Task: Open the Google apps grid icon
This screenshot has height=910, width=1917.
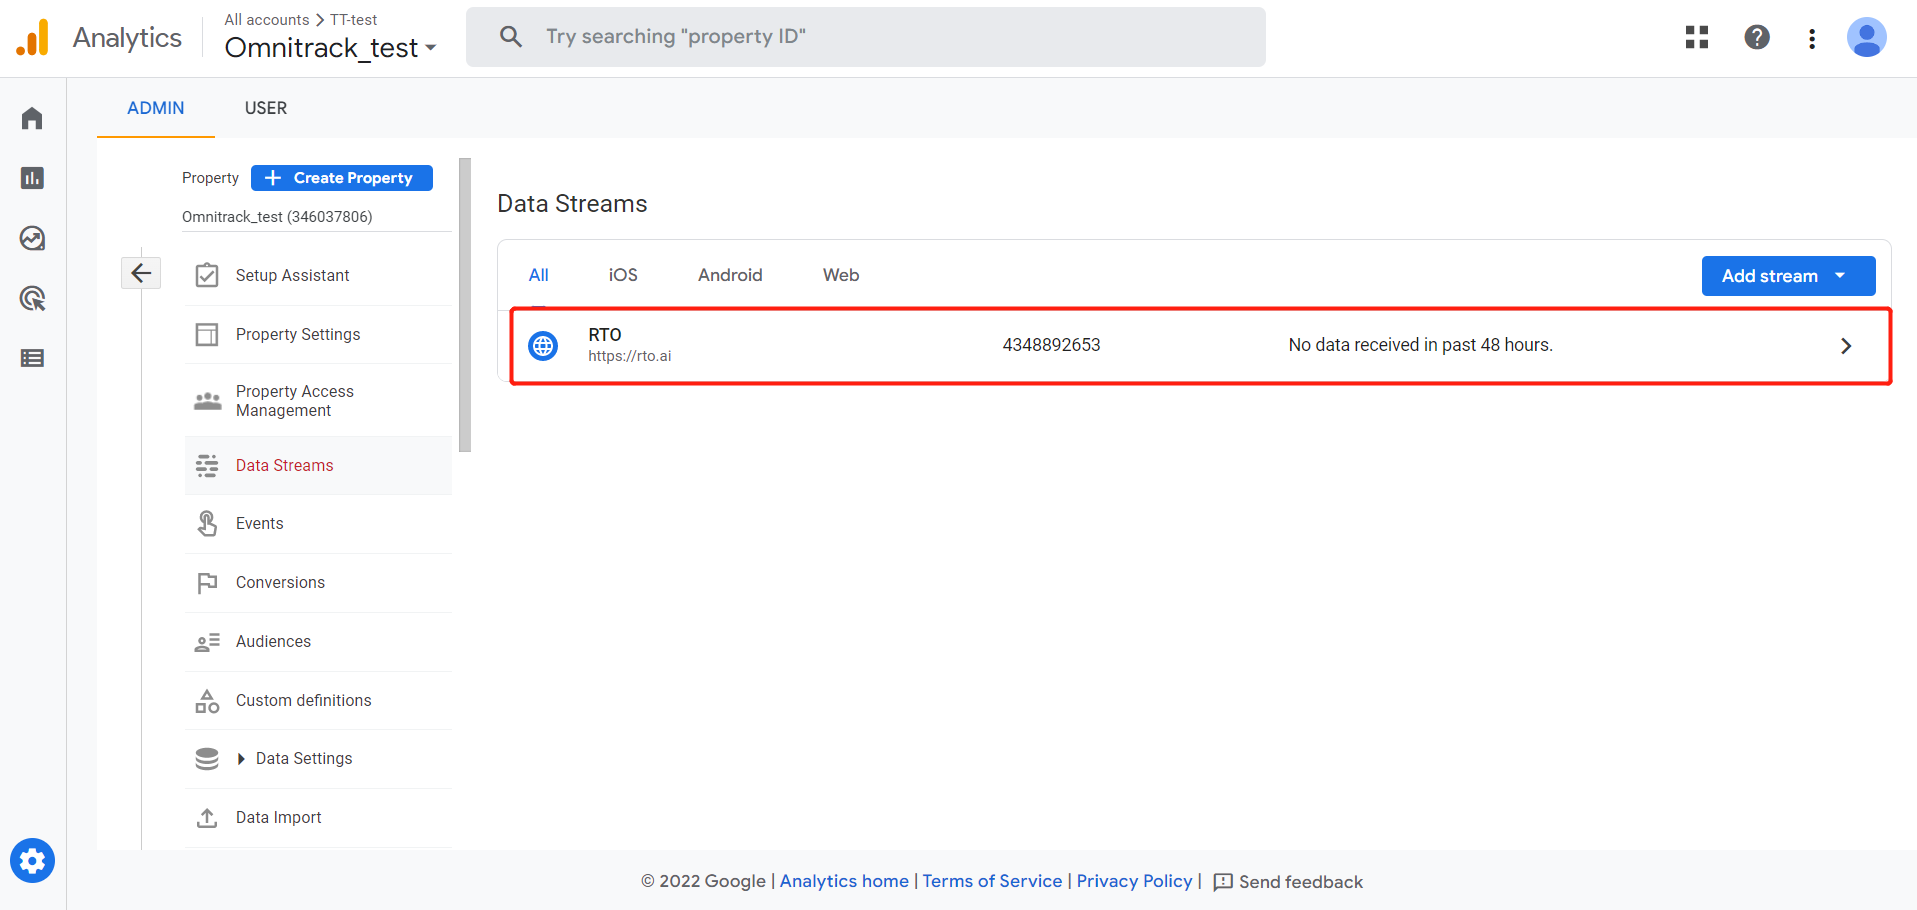Action: 1697,37
